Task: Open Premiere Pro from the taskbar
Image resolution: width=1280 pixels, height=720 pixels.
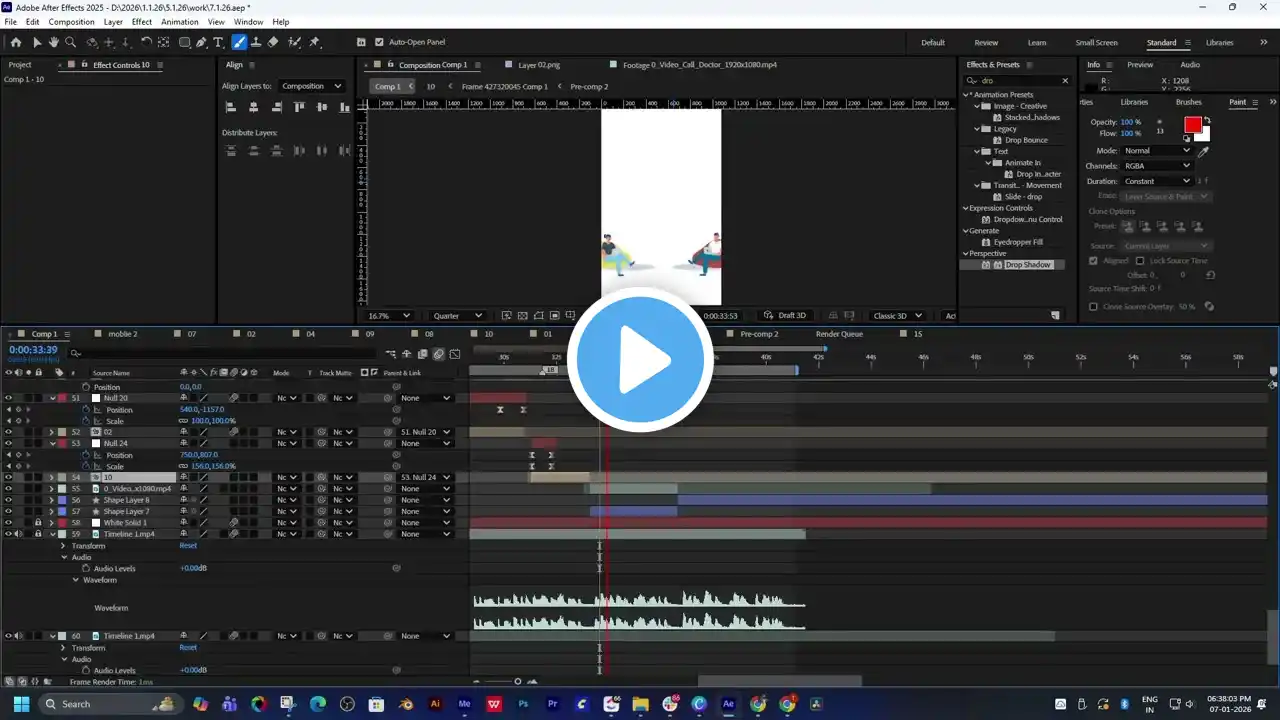Action: coord(552,704)
